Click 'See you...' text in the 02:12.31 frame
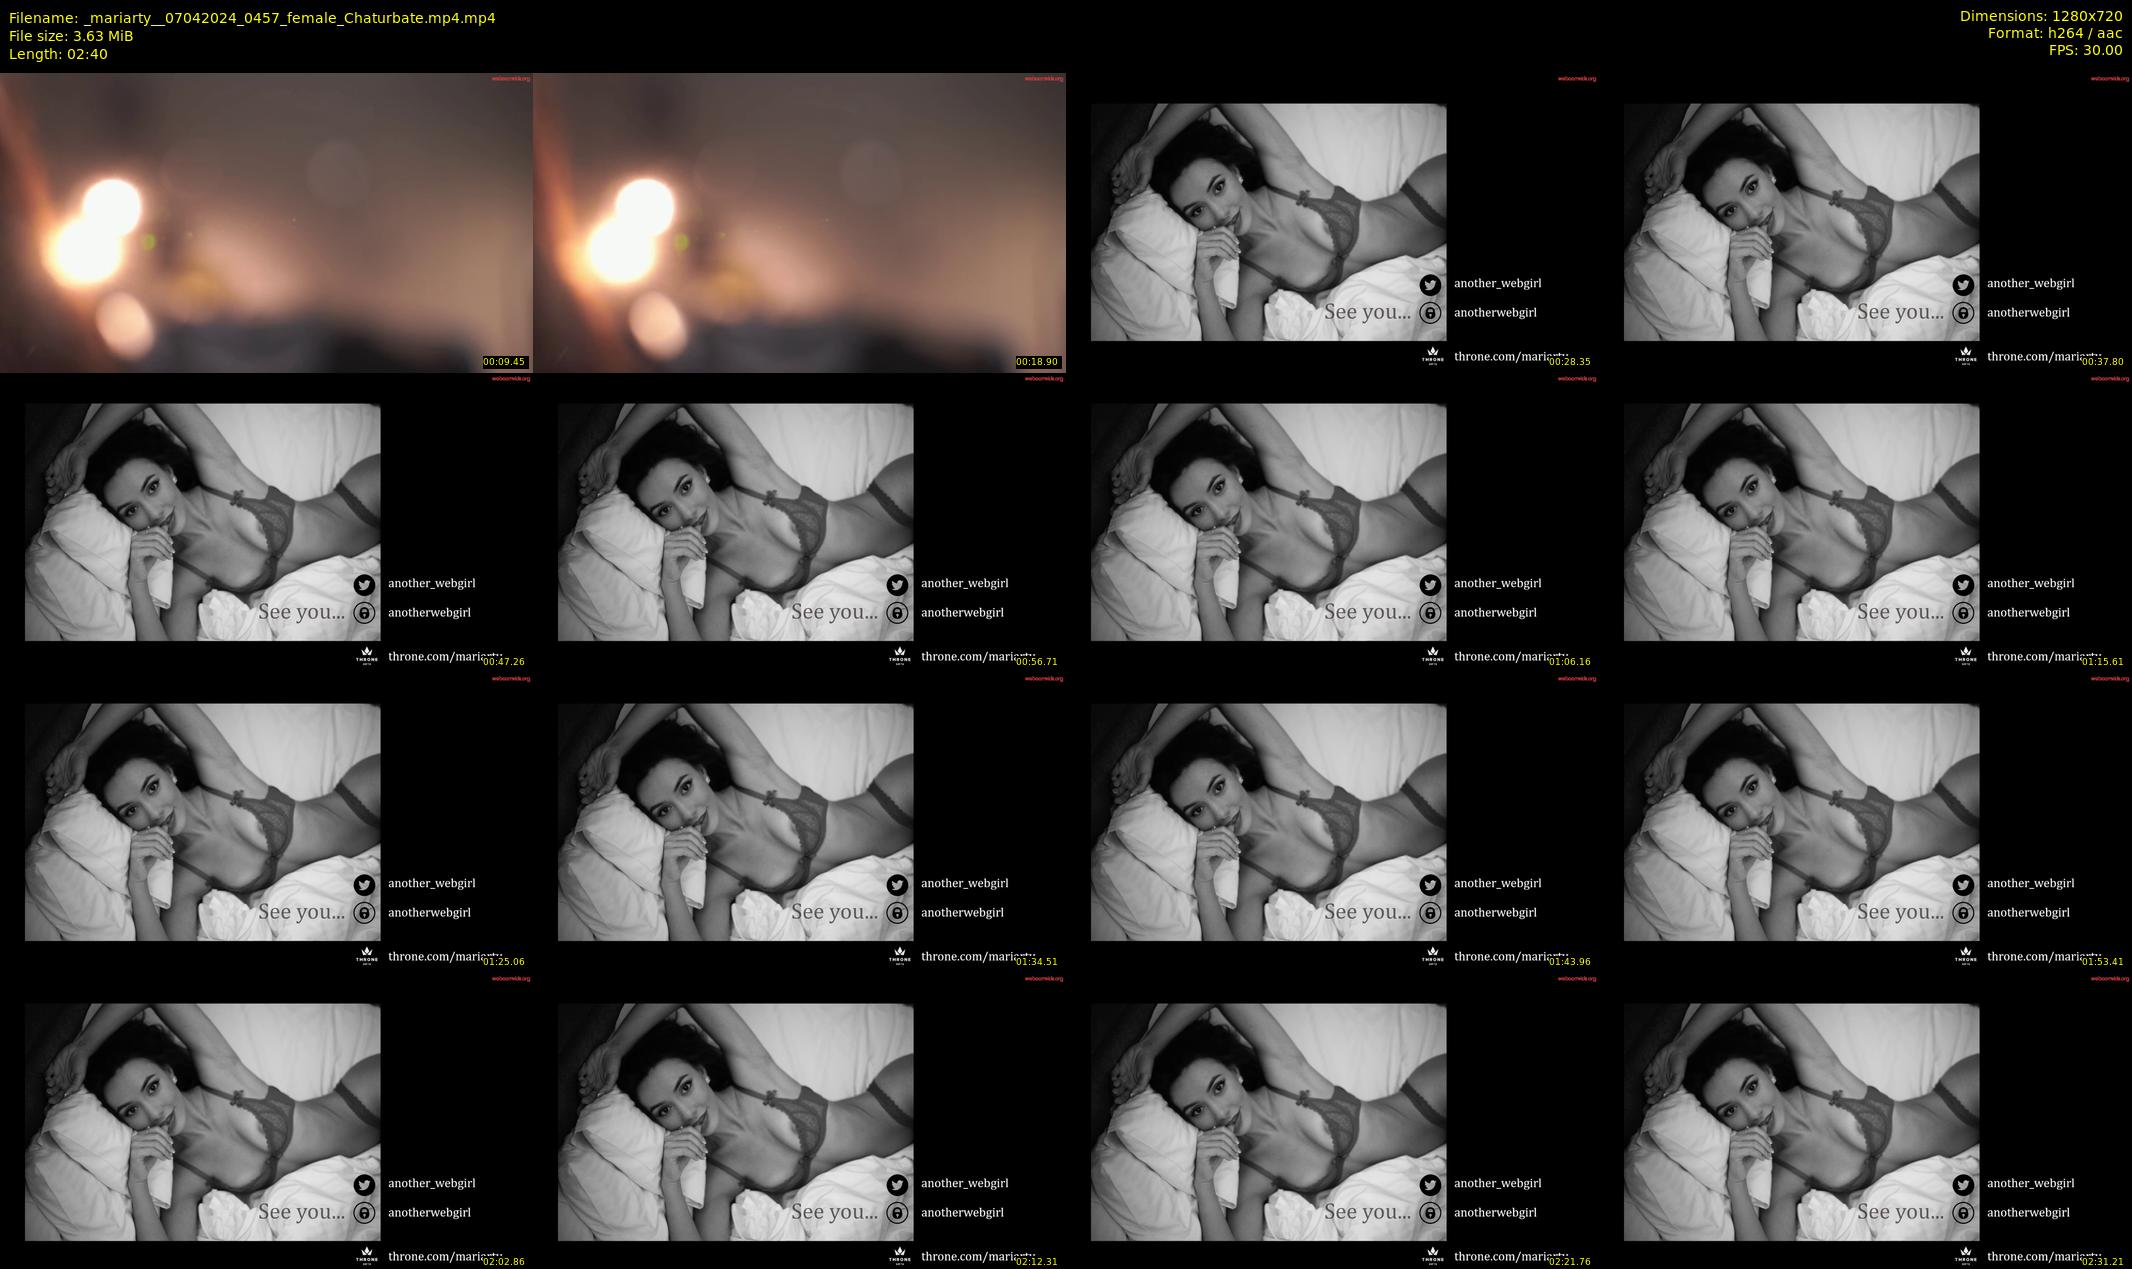 point(835,1212)
